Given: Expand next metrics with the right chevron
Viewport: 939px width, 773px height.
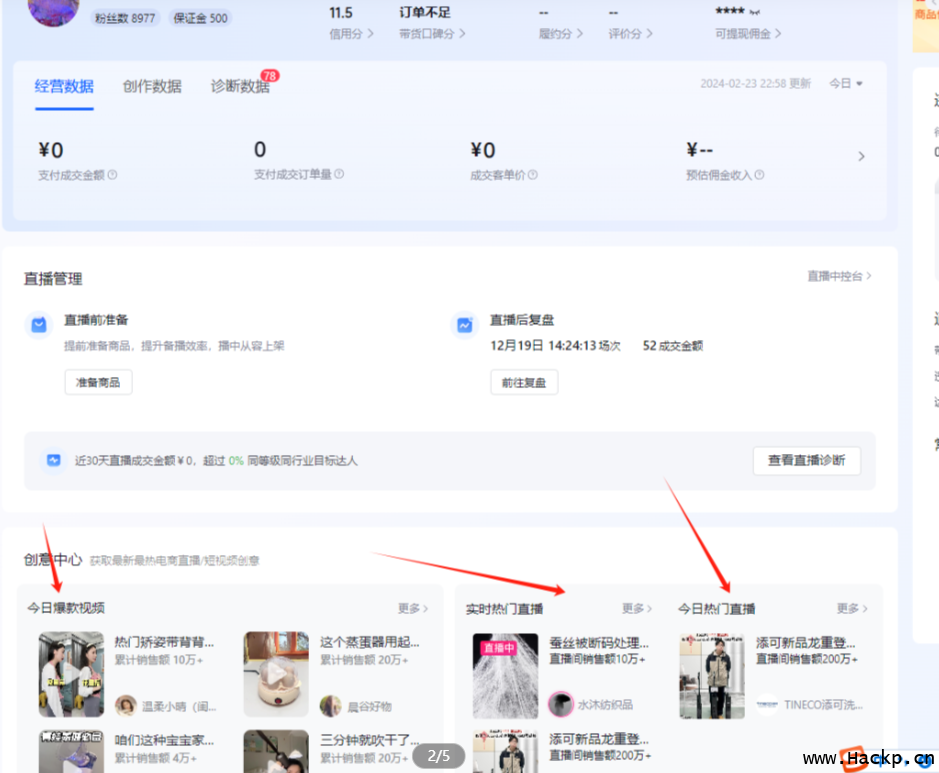Looking at the screenshot, I should (861, 156).
